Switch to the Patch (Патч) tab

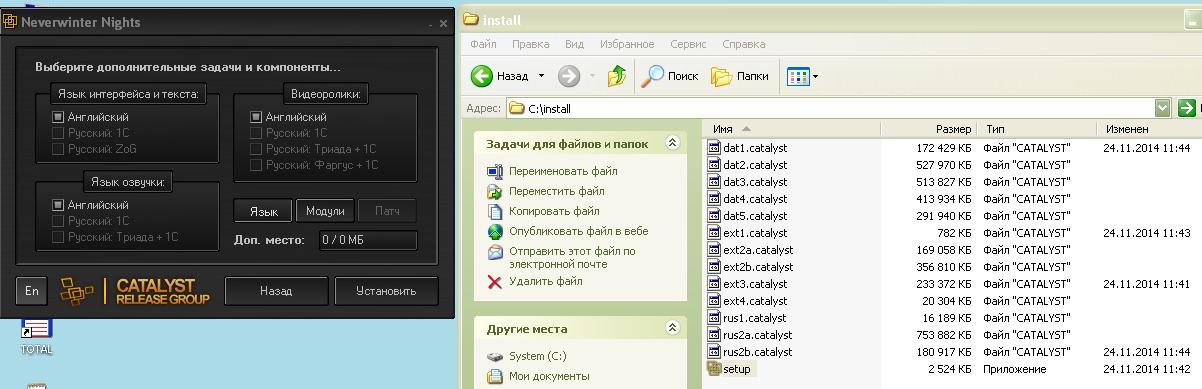tap(387, 211)
